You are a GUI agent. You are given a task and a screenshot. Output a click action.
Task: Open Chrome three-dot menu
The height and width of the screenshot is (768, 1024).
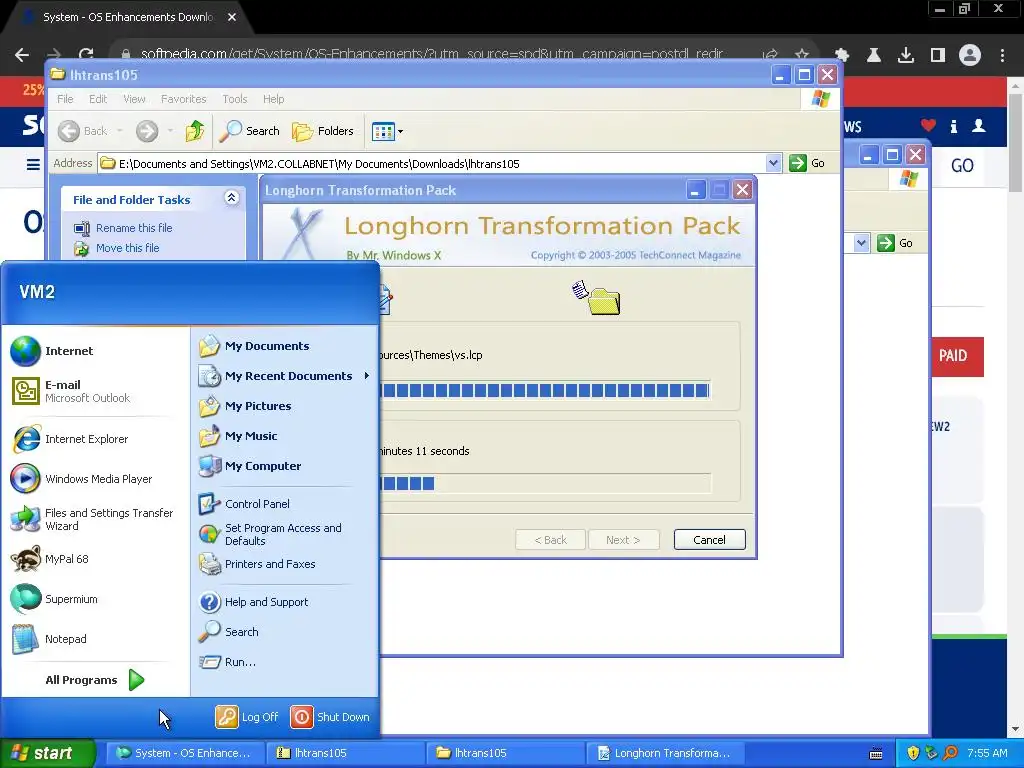[1002, 55]
